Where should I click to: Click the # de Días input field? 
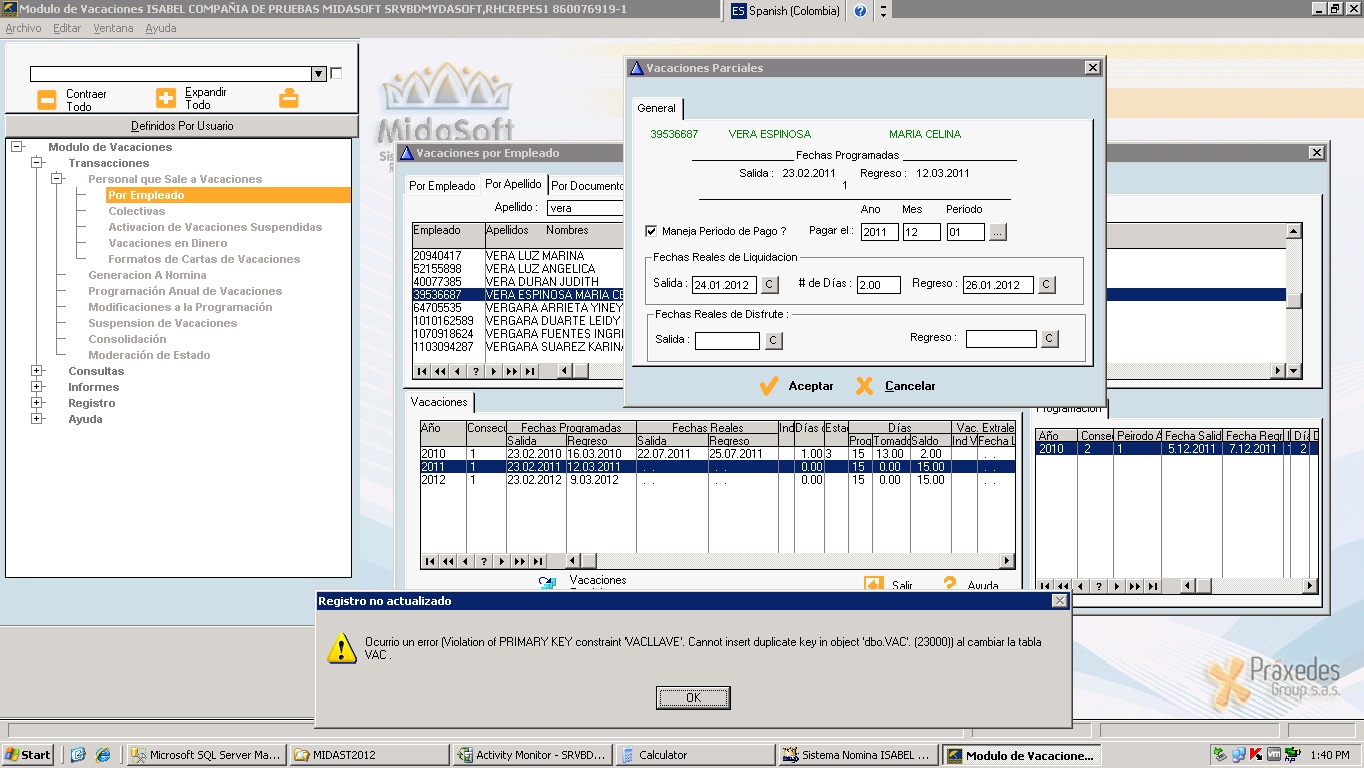tap(878, 285)
